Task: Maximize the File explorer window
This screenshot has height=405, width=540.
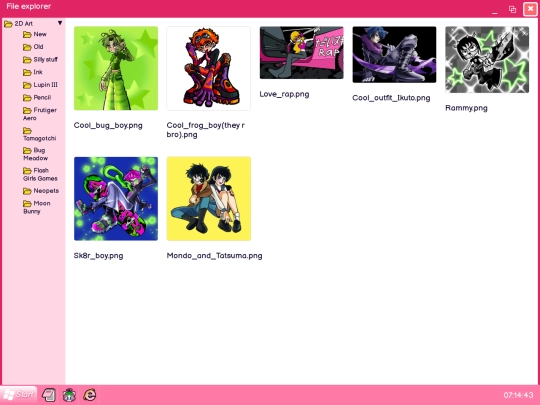Action: pyautogui.click(x=512, y=9)
